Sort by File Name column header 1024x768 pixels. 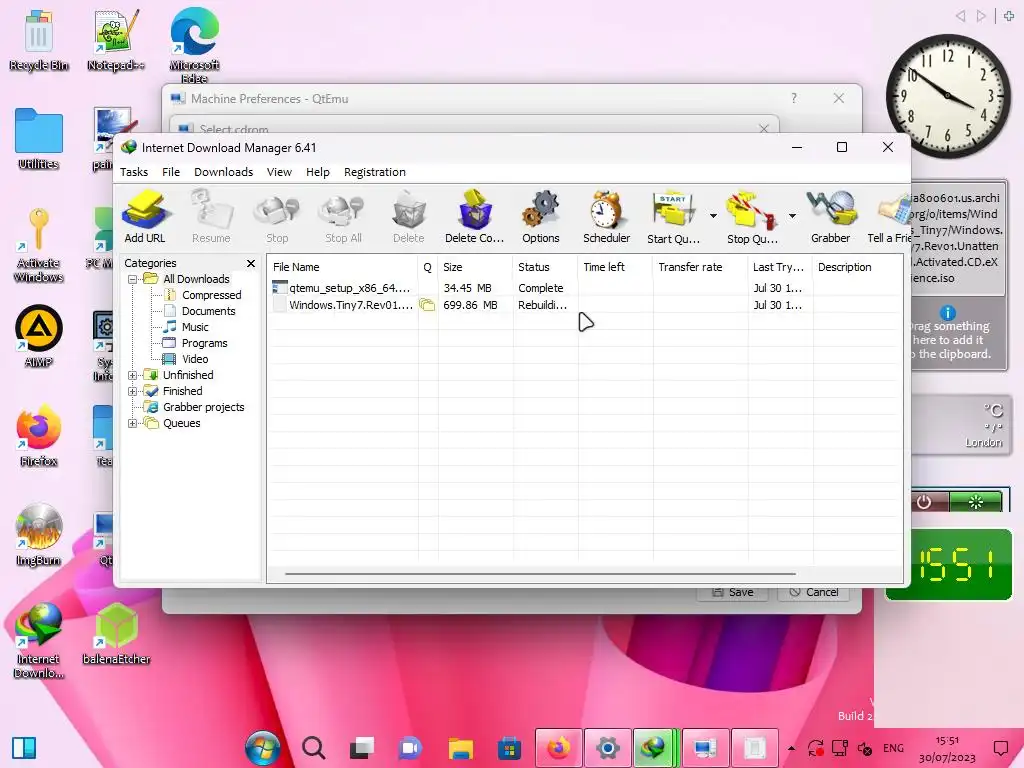tap(343, 267)
